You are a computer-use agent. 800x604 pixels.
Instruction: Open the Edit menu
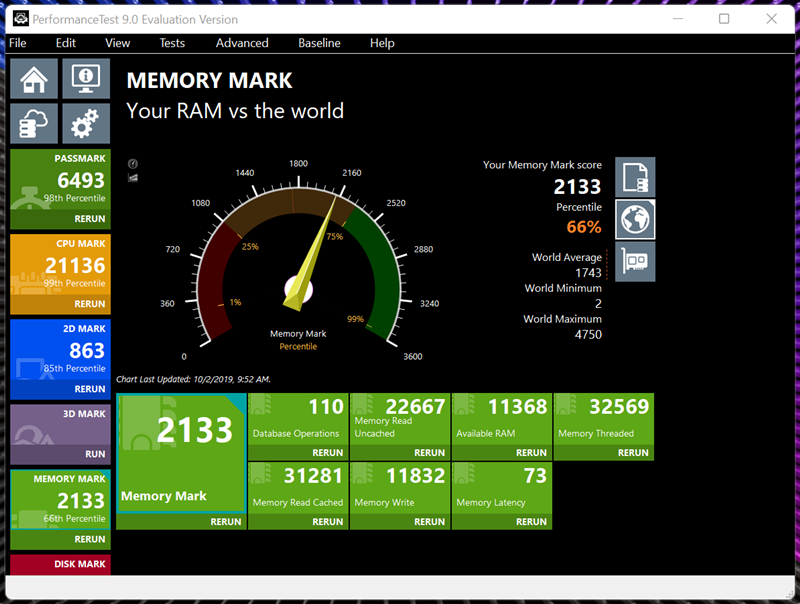coord(66,43)
